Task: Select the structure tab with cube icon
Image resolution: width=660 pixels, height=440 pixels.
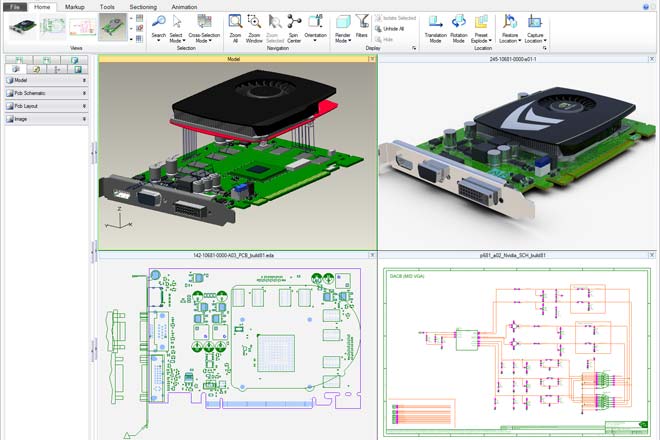Action: click(16, 69)
